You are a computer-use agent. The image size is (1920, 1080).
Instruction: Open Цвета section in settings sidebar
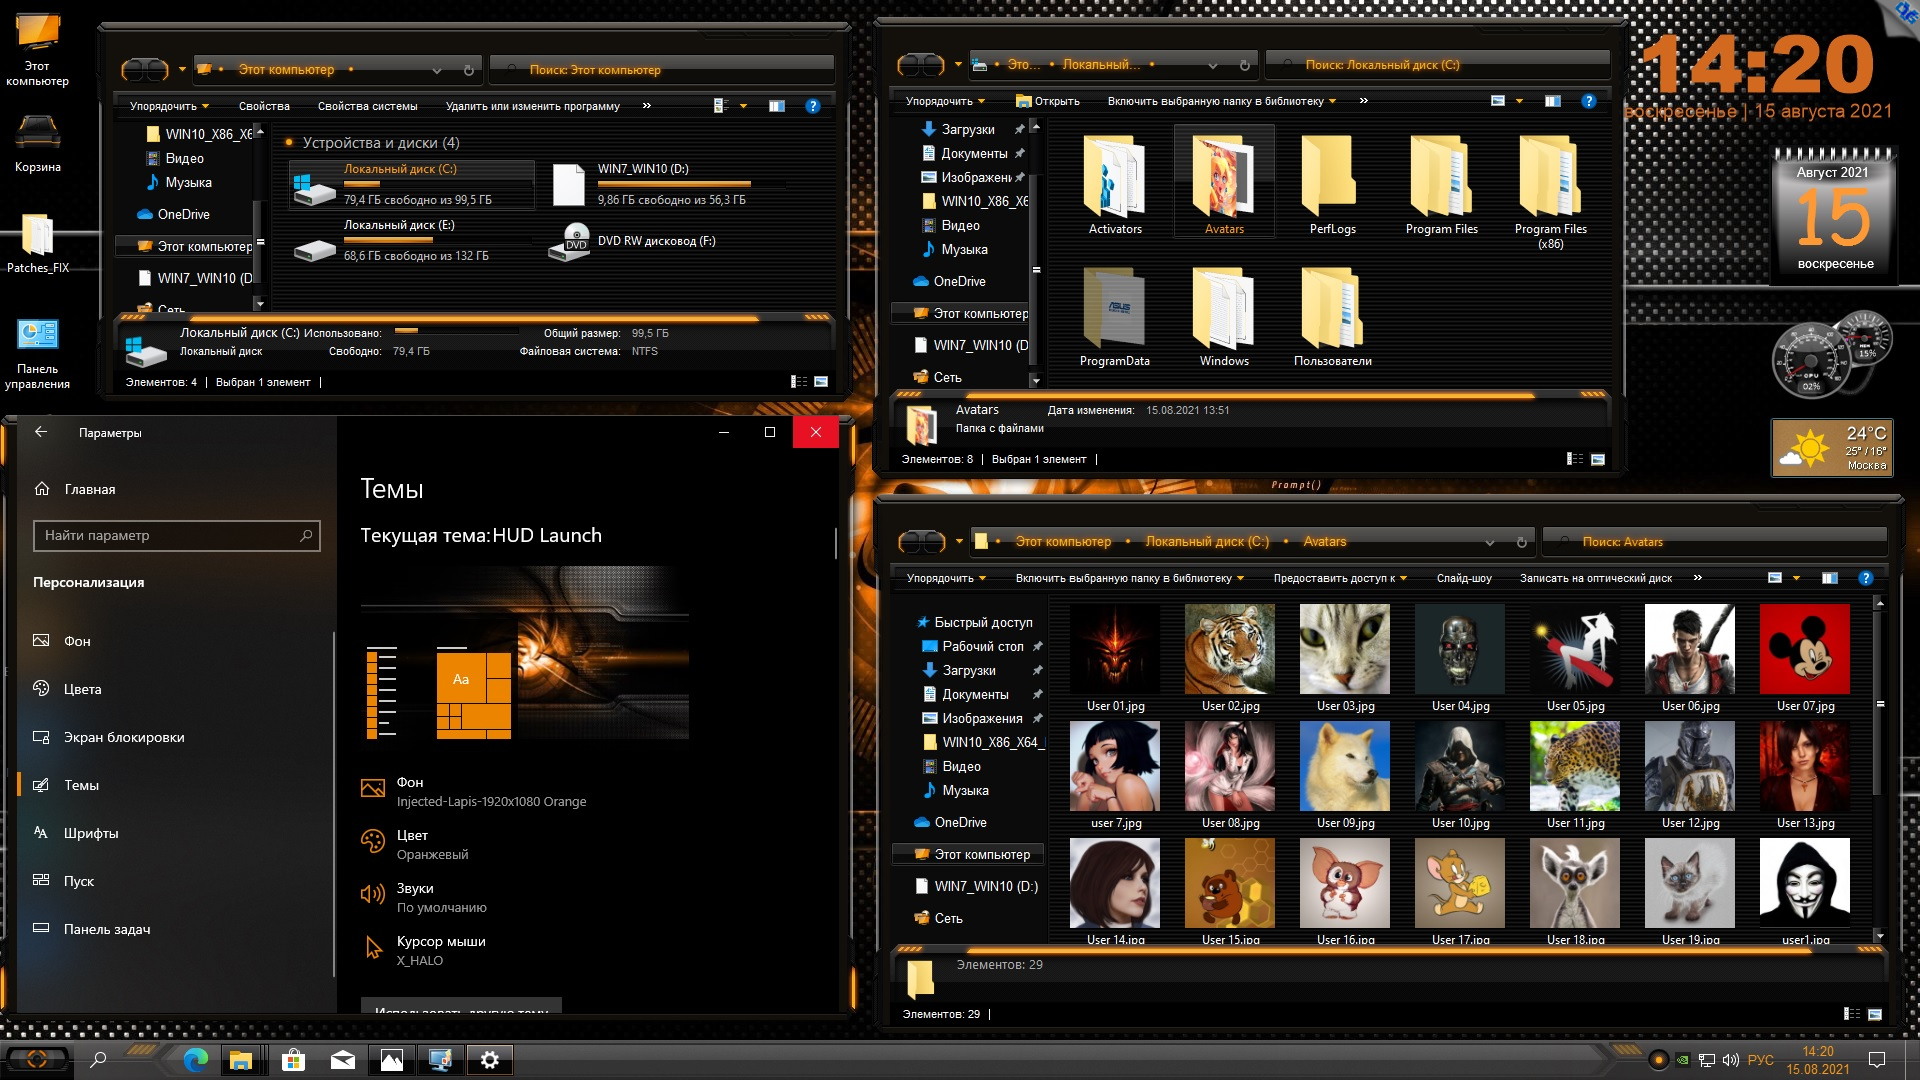point(82,689)
